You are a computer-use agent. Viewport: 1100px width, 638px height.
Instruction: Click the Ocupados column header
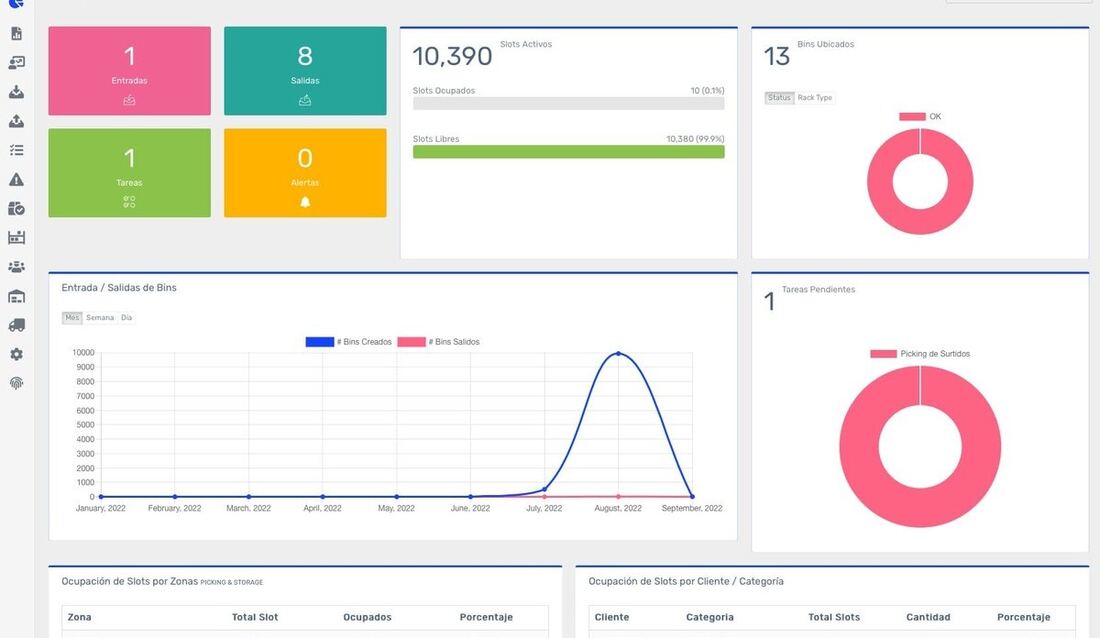tap(367, 617)
